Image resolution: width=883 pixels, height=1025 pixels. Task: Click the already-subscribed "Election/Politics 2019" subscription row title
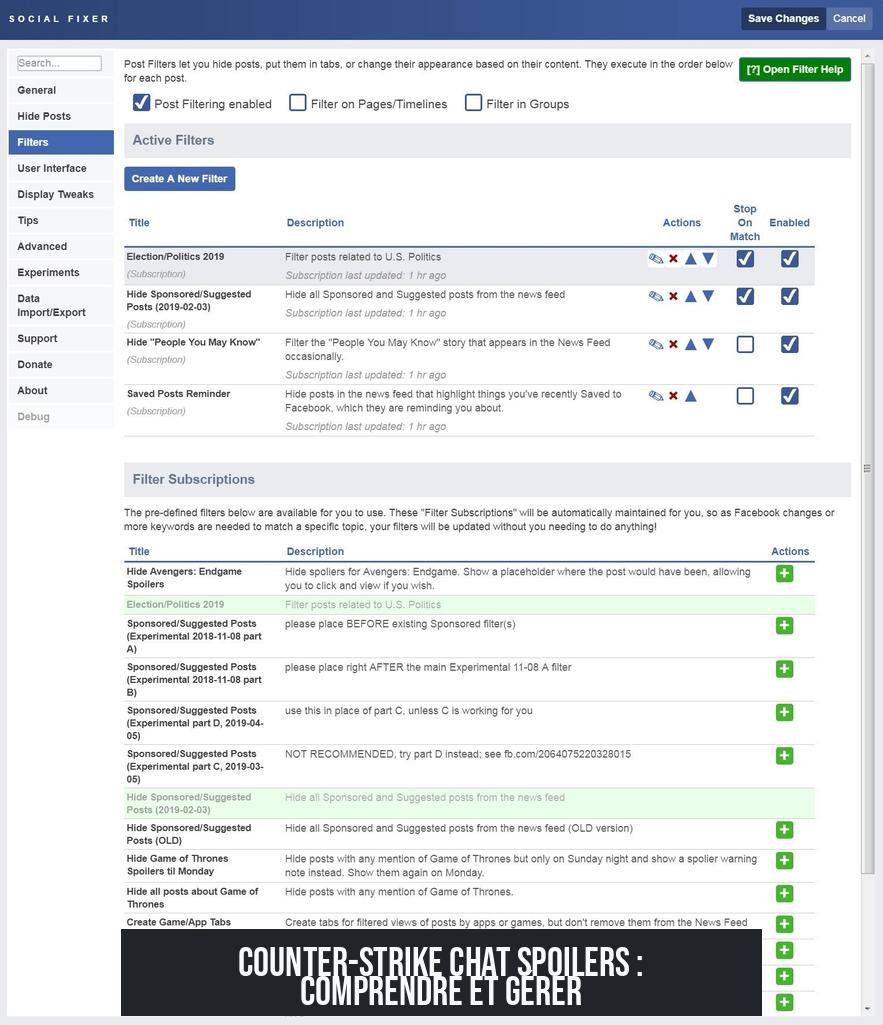coord(175,605)
